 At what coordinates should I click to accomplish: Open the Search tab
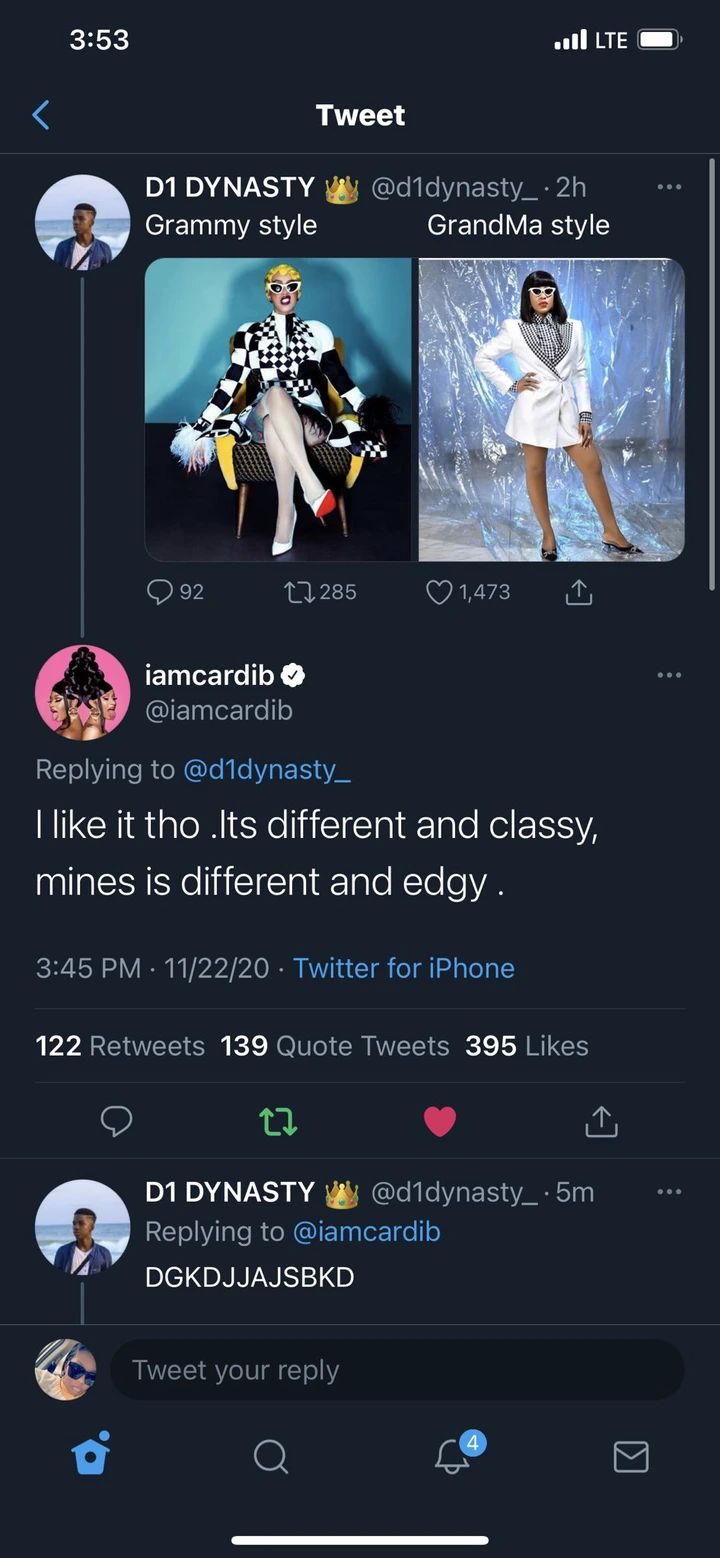[x=270, y=1456]
